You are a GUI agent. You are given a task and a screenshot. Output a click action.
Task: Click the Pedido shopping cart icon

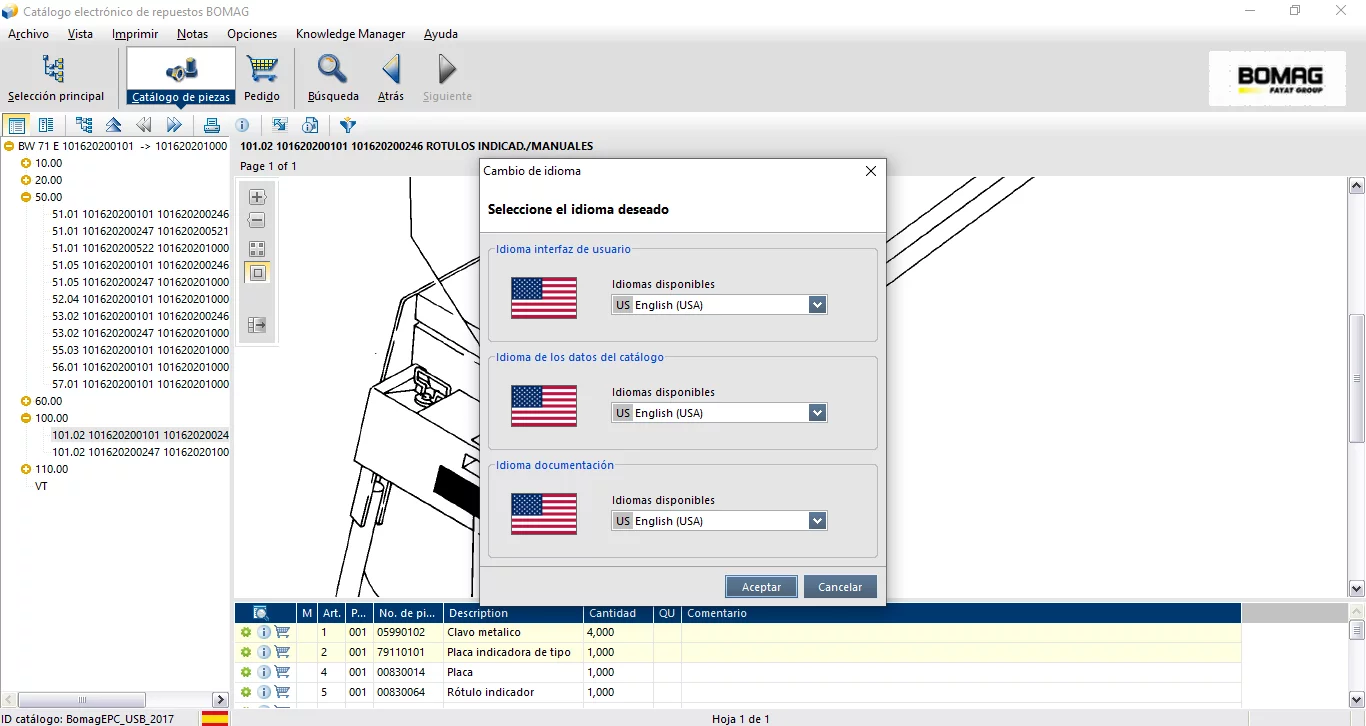[x=262, y=77]
